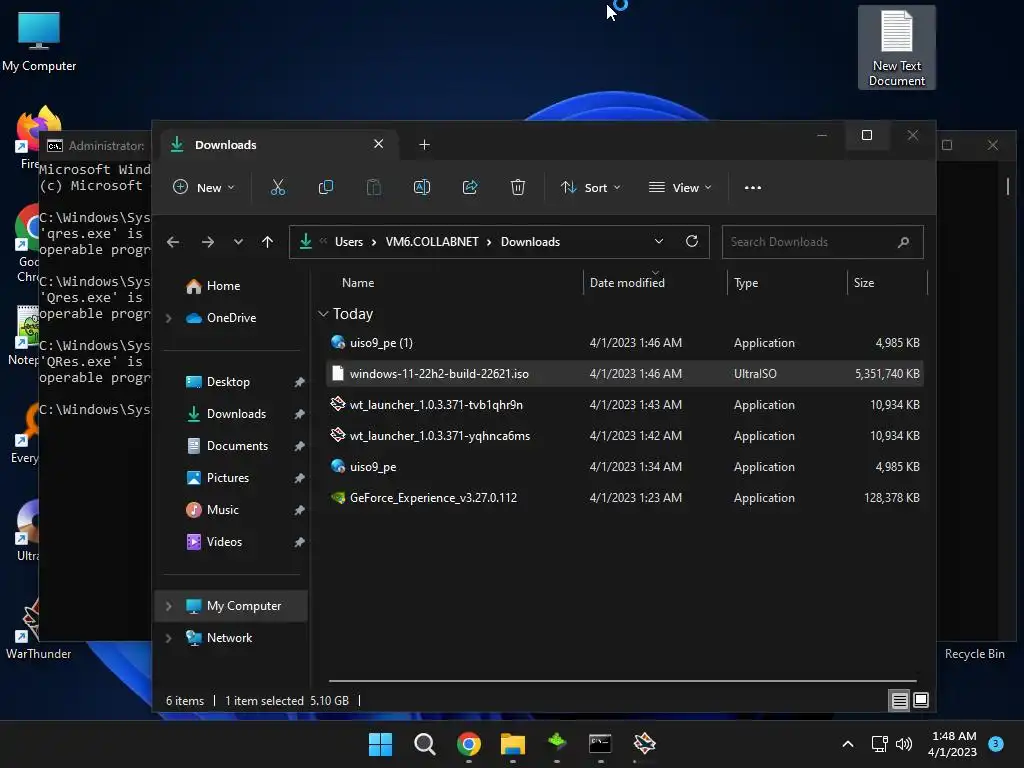Sort by Name column header
The width and height of the screenshot is (1024, 768).
coord(358,283)
